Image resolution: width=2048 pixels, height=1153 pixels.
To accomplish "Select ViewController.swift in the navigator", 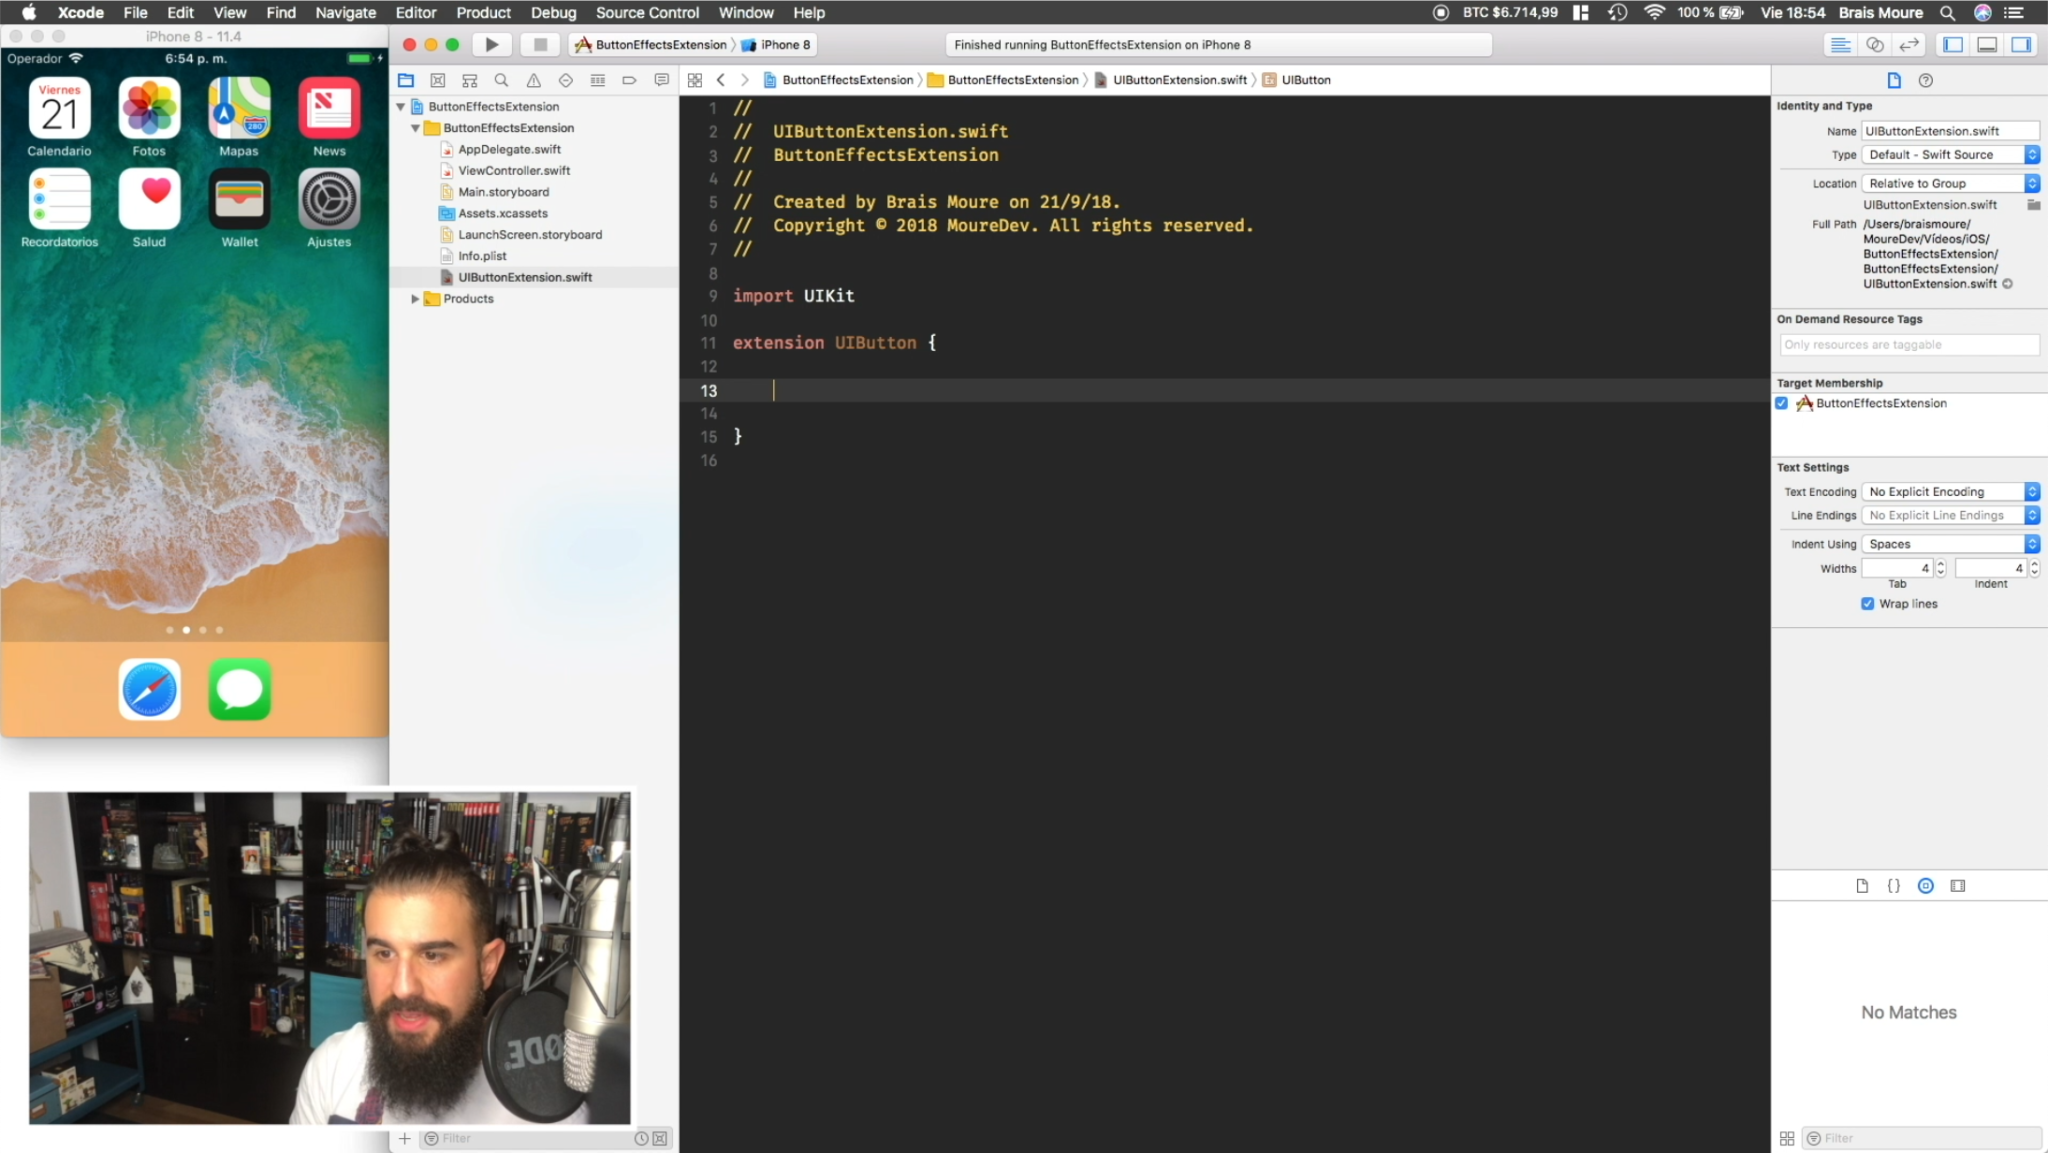I will (514, 170).
